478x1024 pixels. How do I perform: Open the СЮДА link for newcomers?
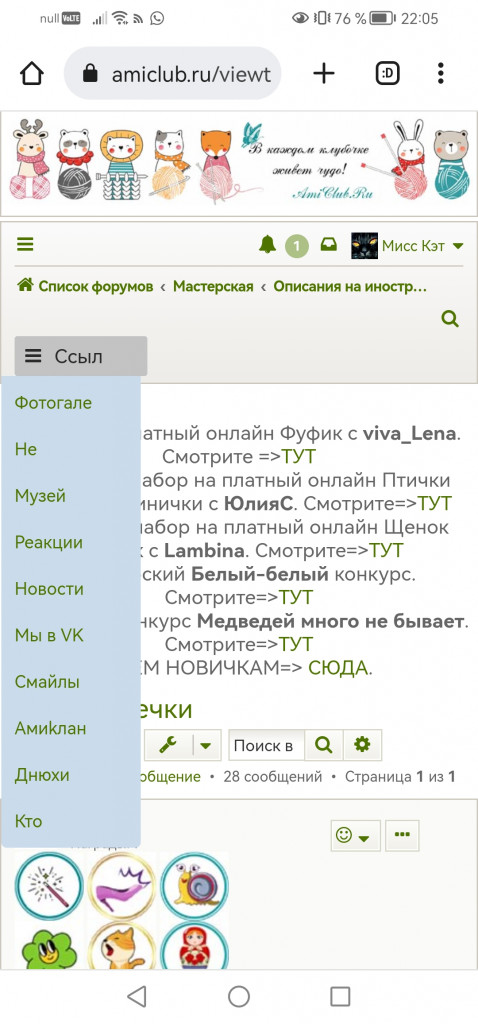338,668
